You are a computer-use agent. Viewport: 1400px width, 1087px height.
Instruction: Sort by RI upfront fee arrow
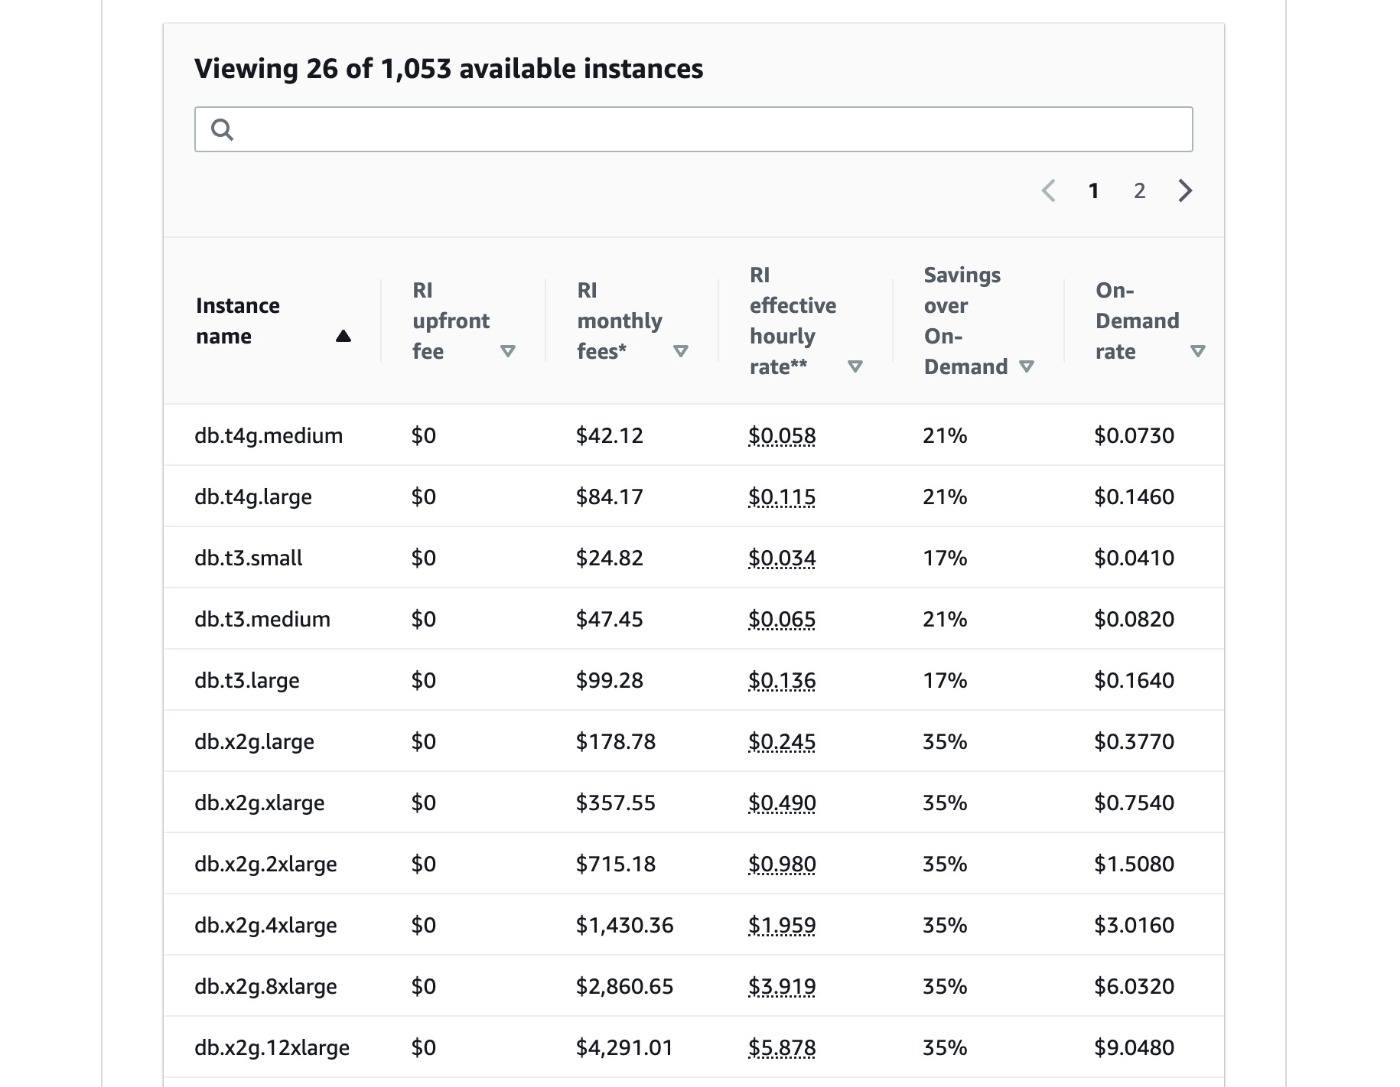[x=508, y=351]
